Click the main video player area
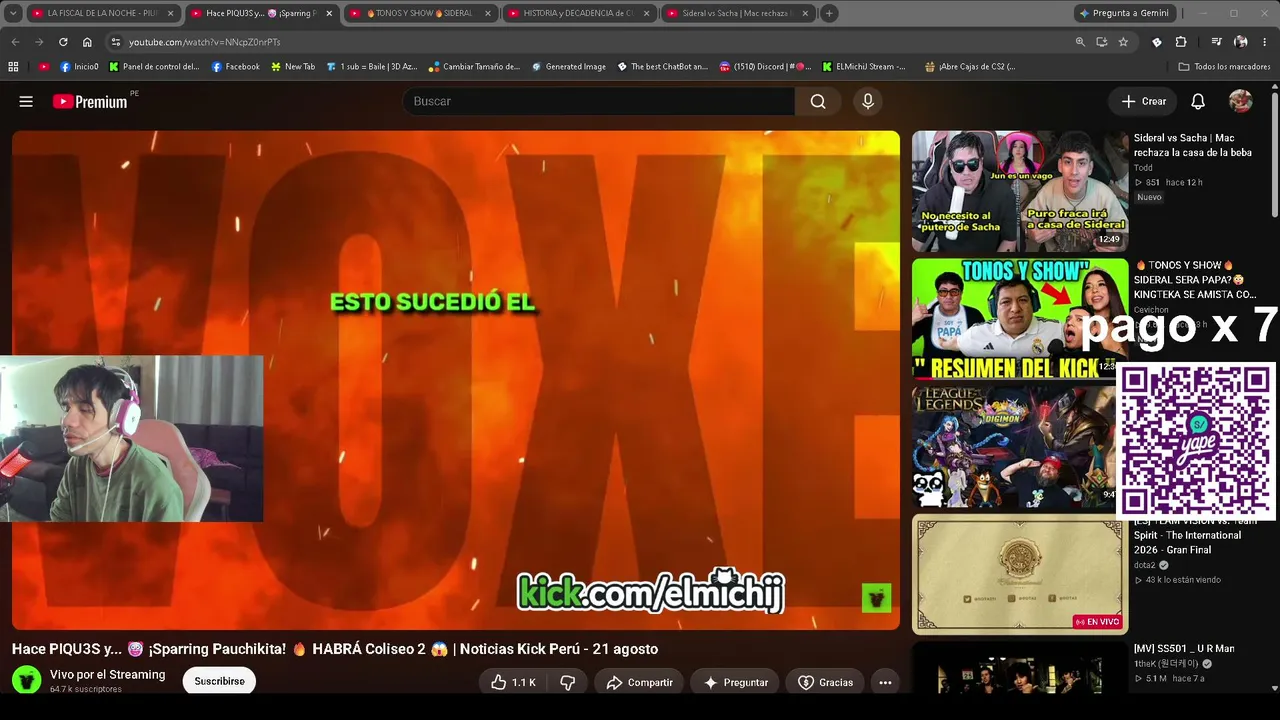The image size is (1280, 720). coord(456,380)
